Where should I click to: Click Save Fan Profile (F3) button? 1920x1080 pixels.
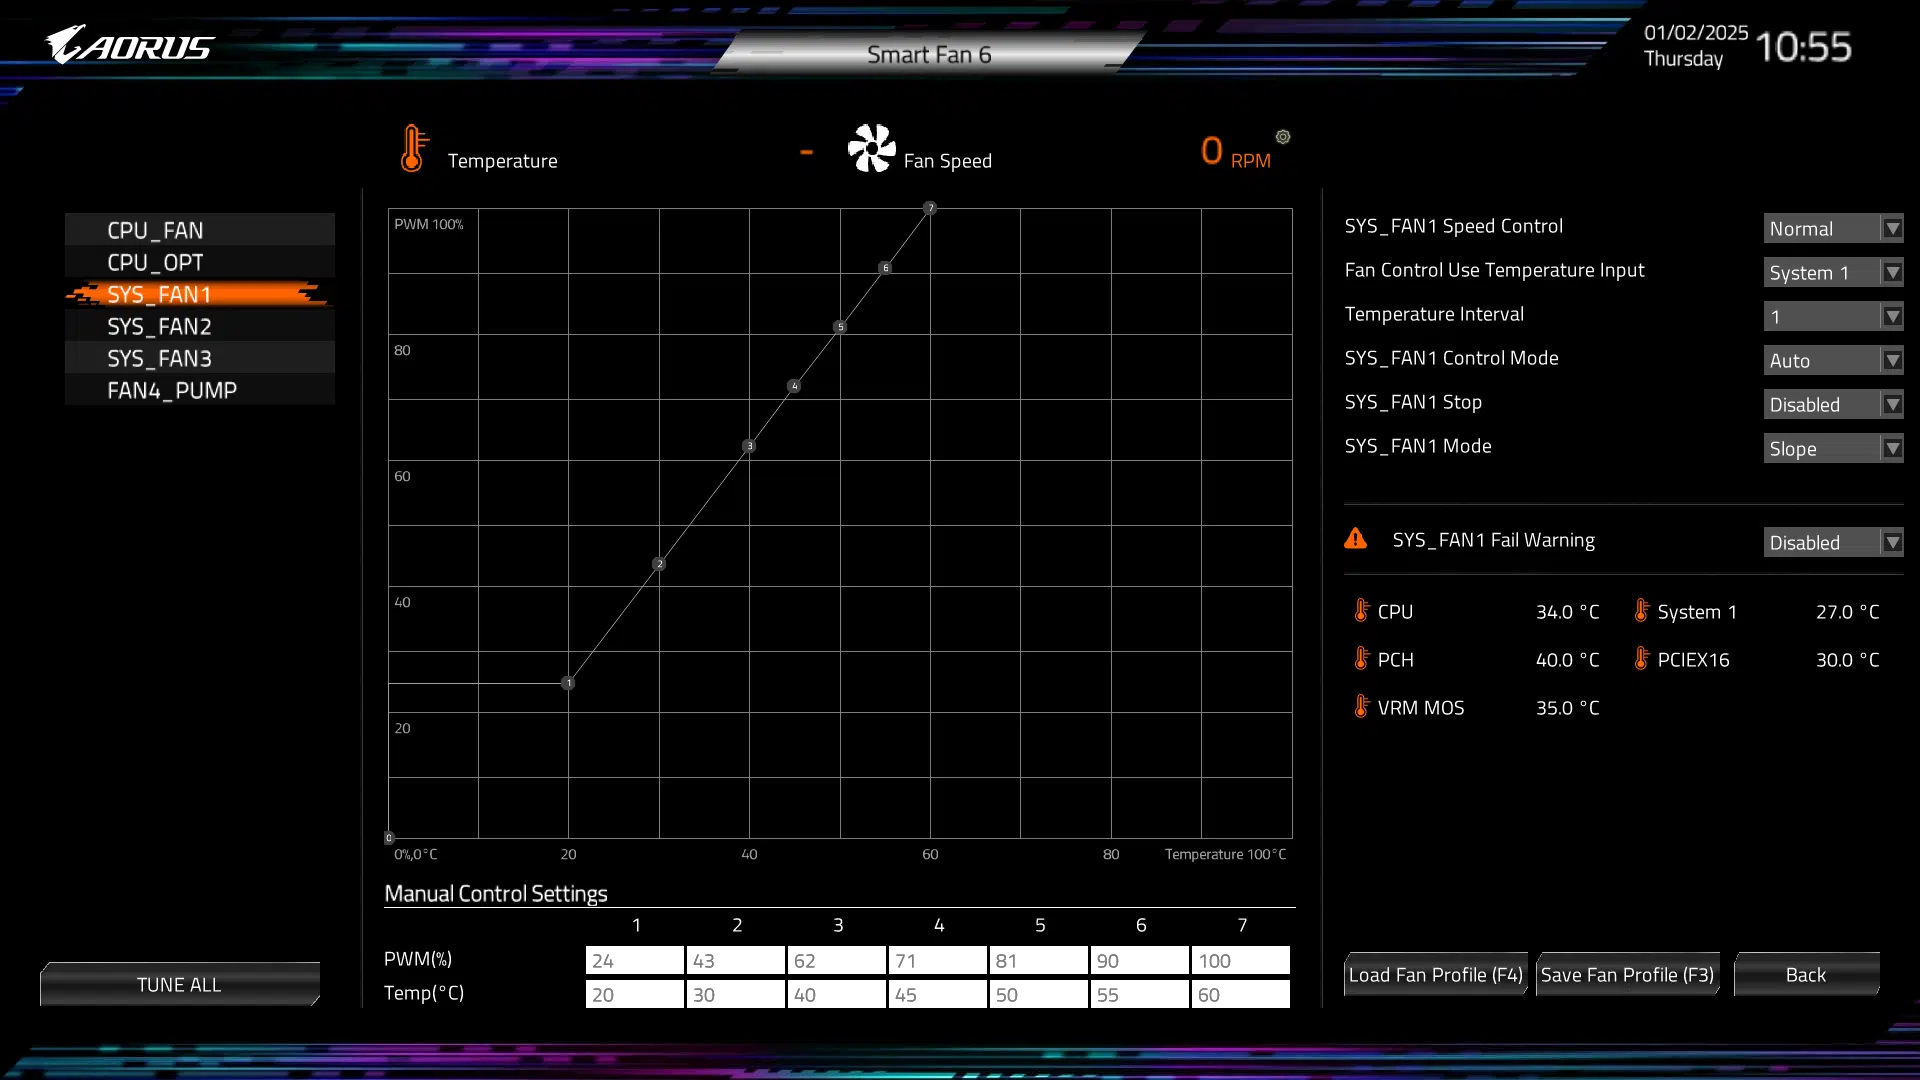tap(1627, 974)
